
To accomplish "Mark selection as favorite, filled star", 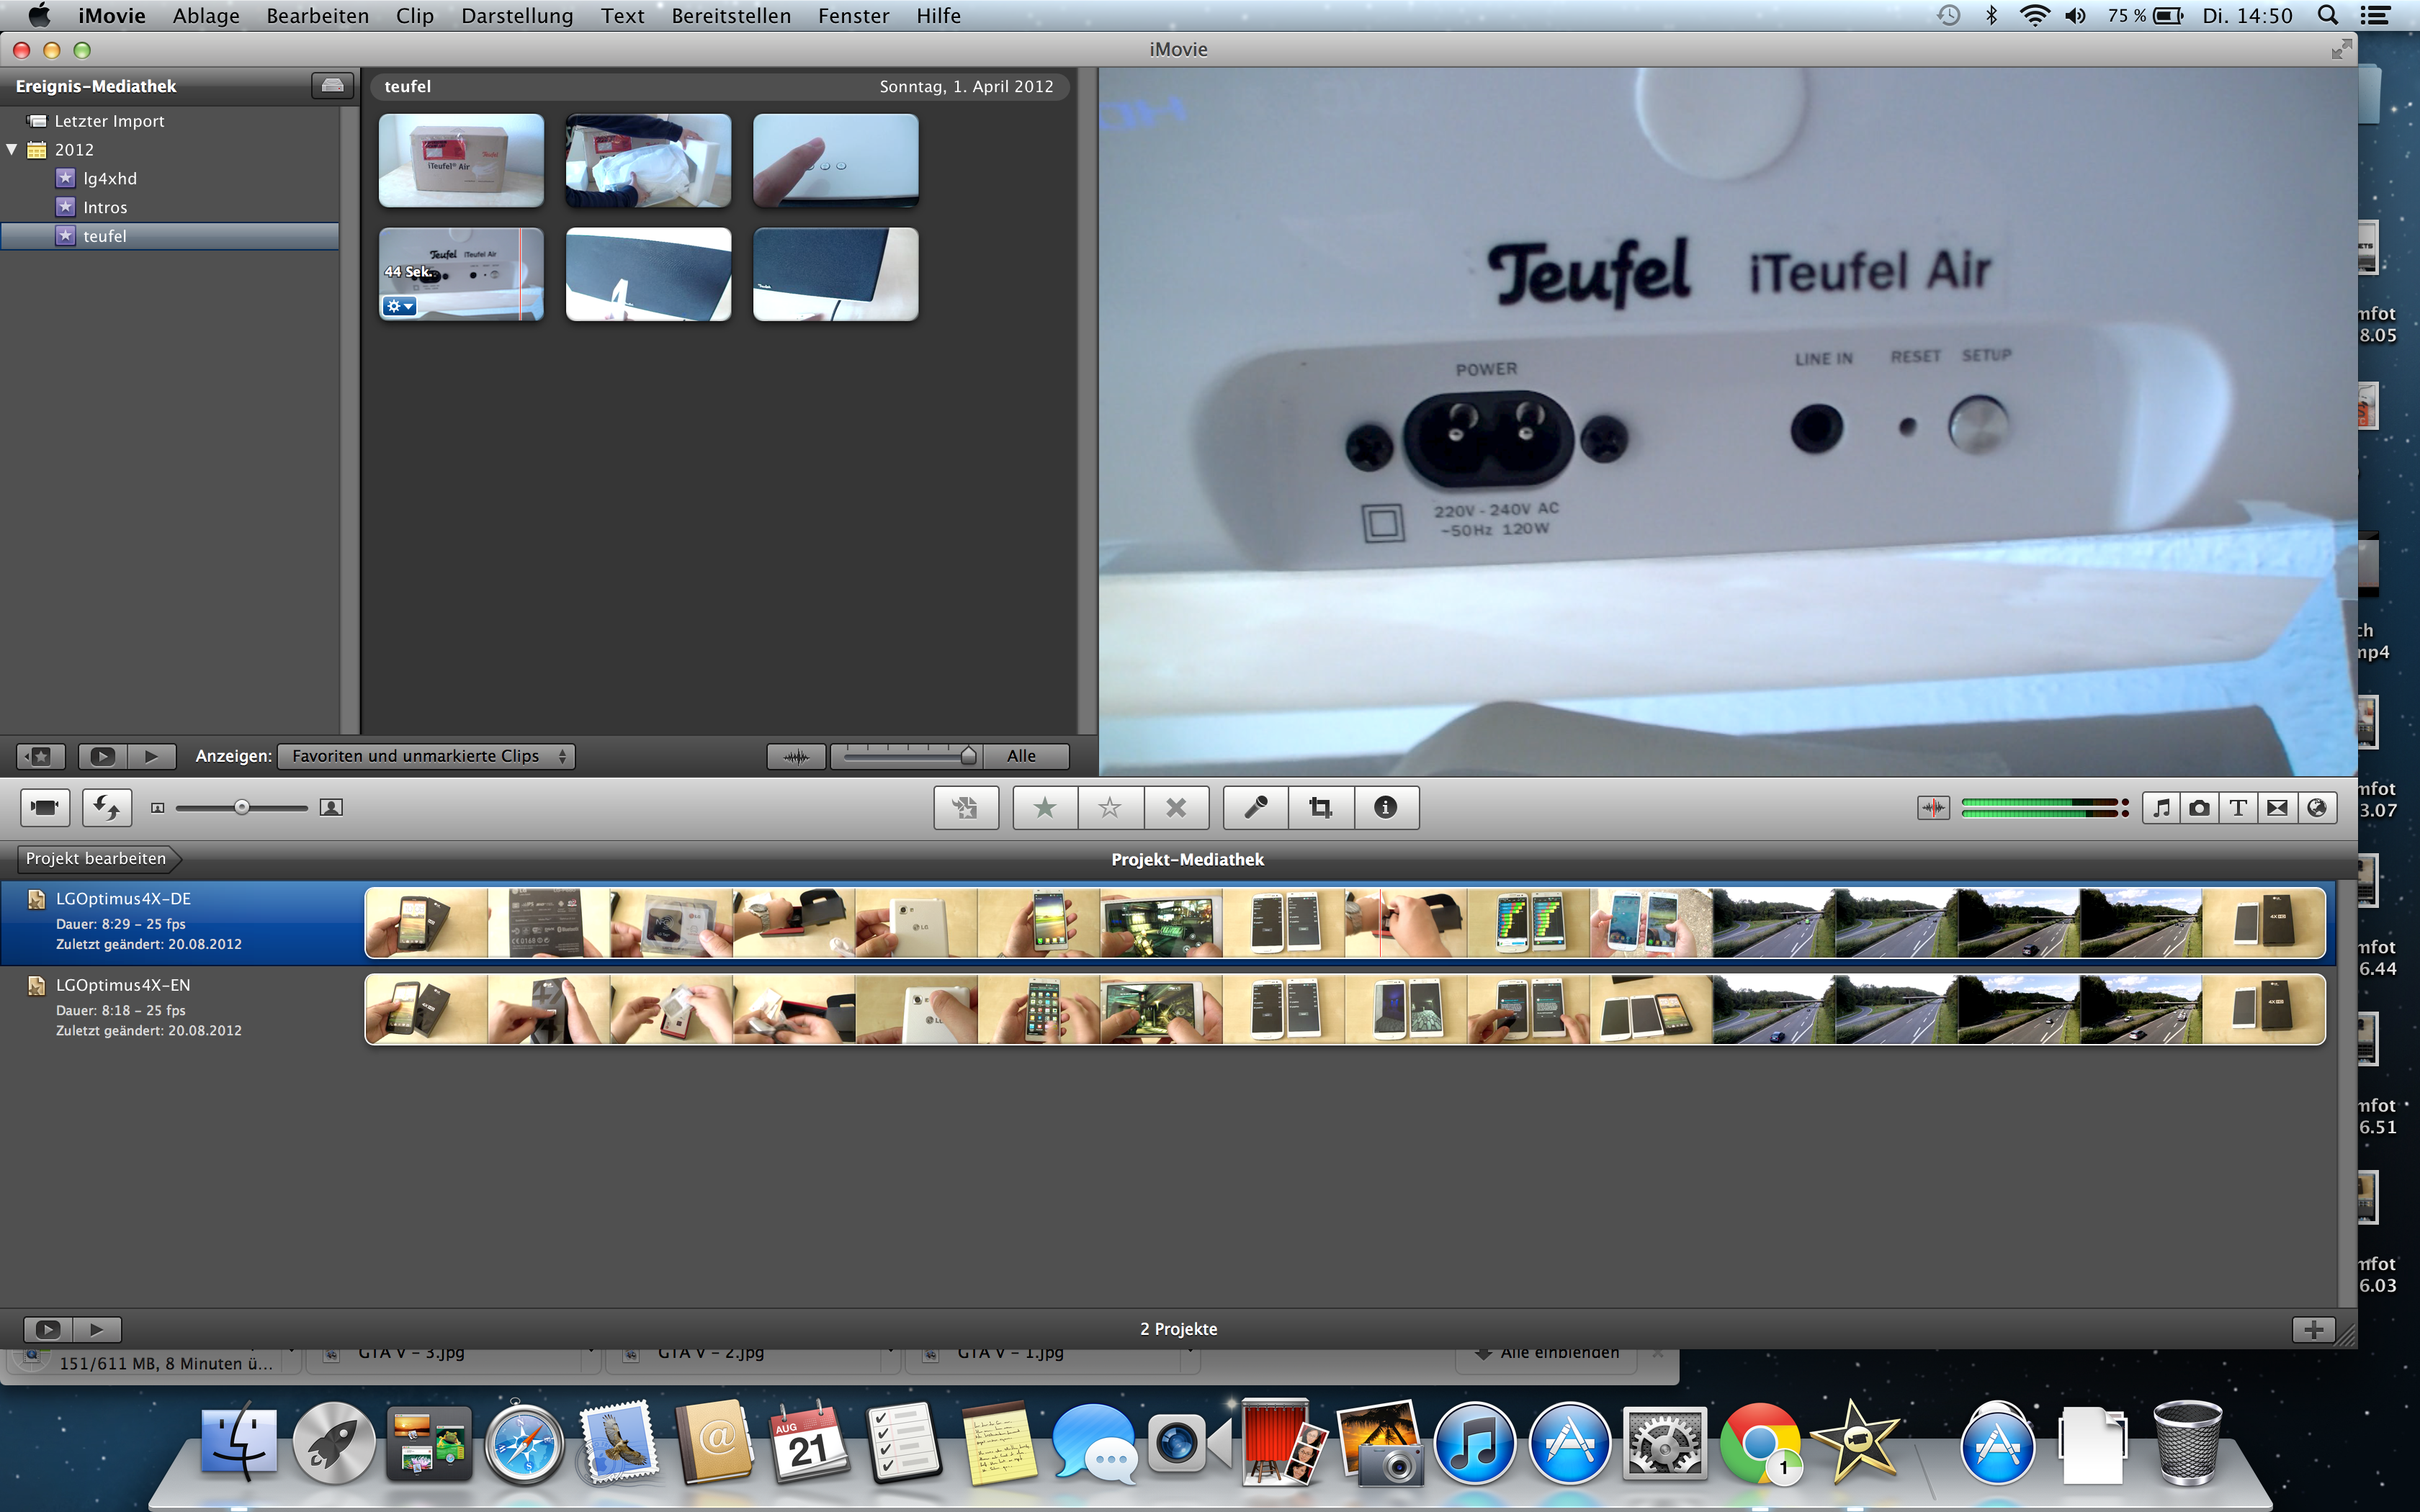I will [x=1045, y=807].
